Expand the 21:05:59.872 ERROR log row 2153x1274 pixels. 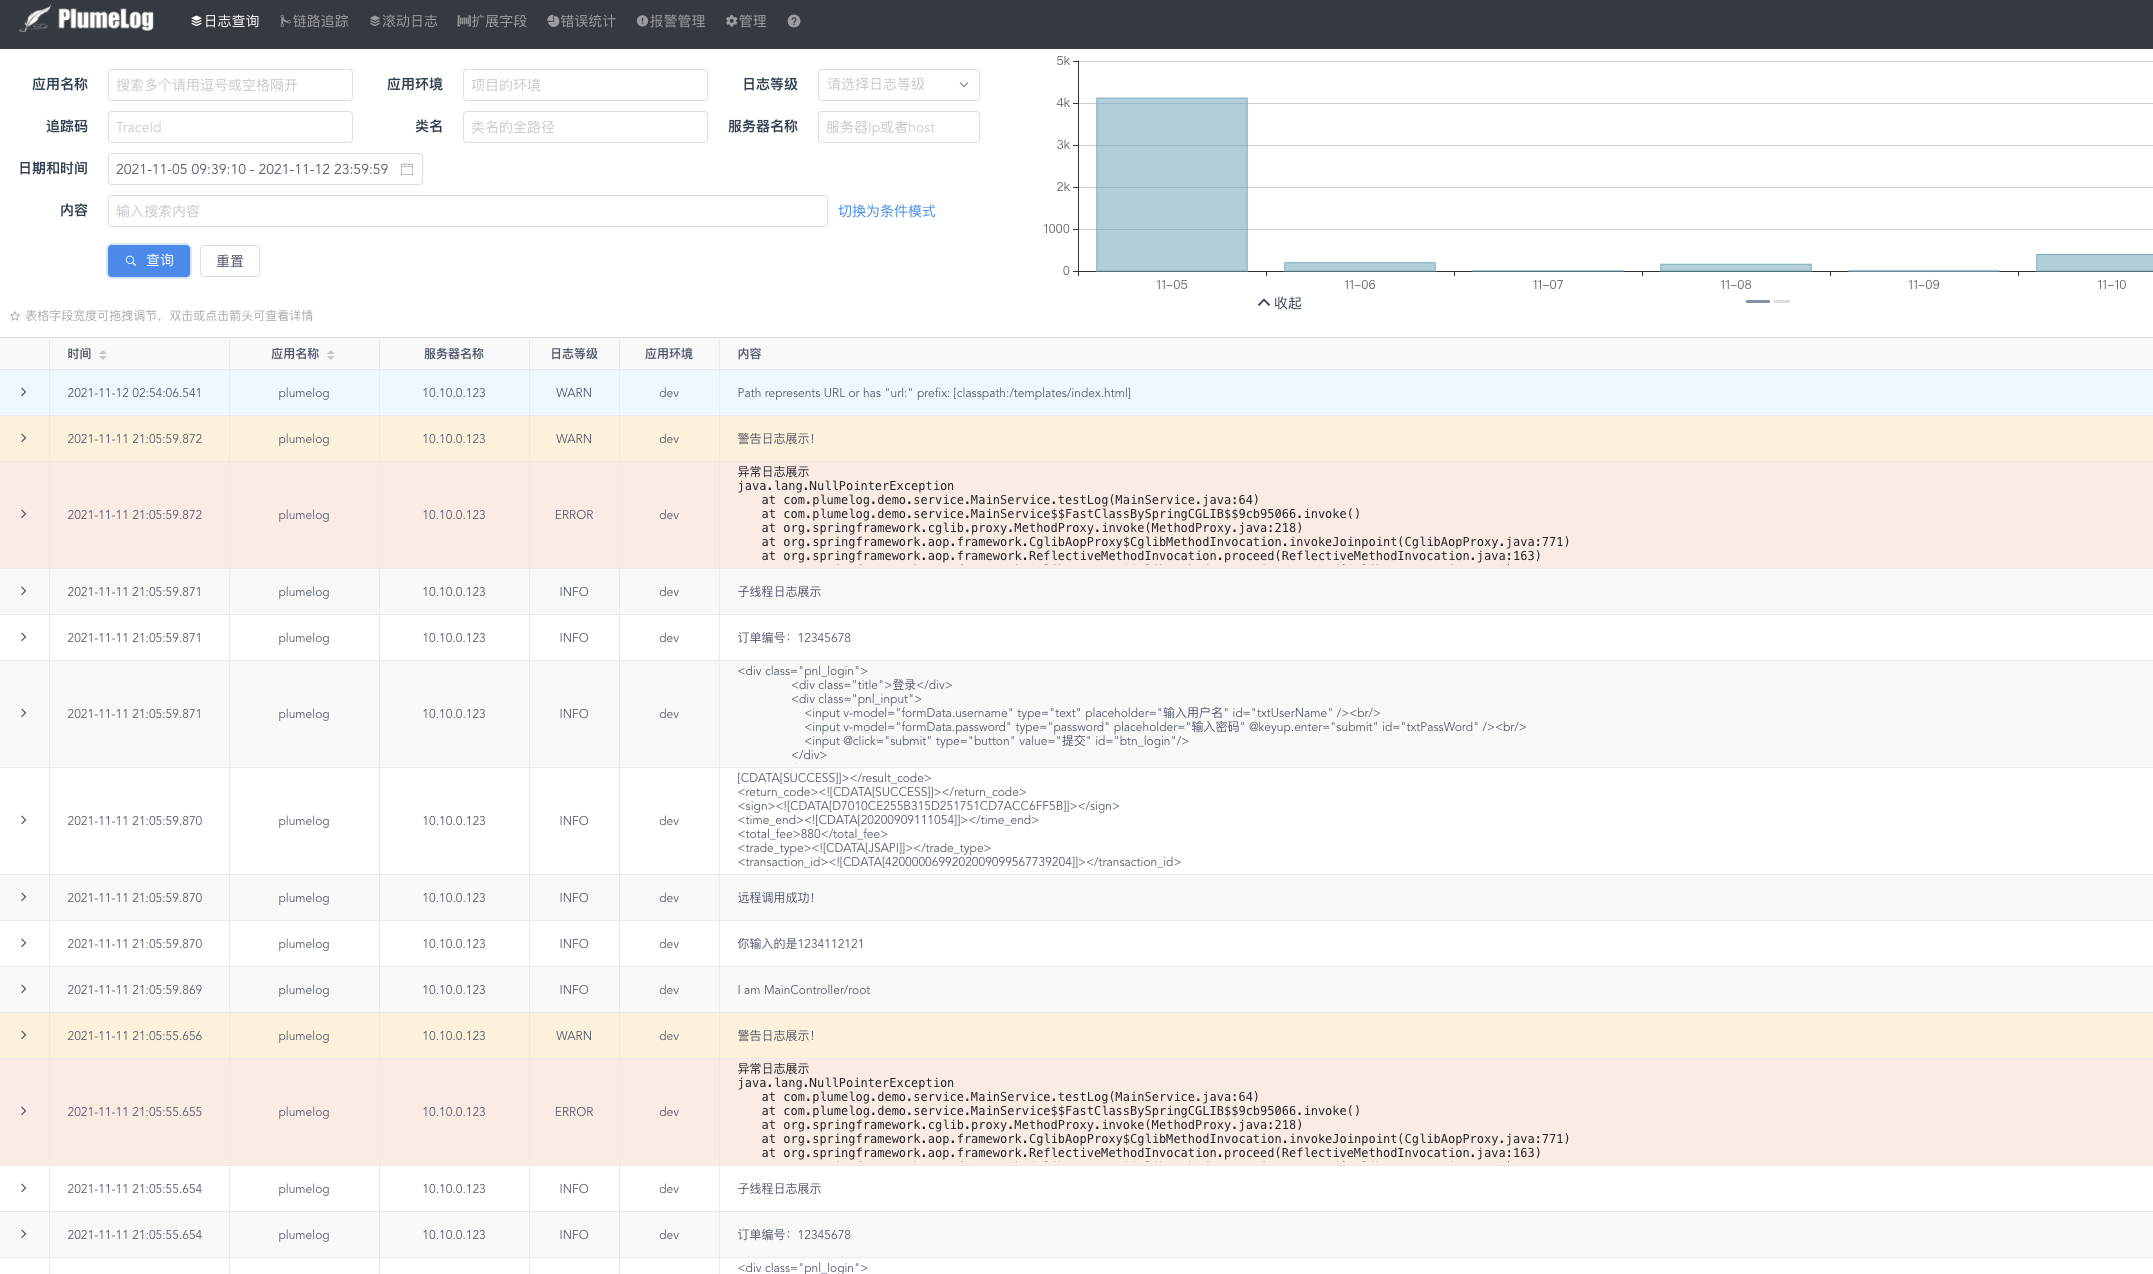click(24, 514)
